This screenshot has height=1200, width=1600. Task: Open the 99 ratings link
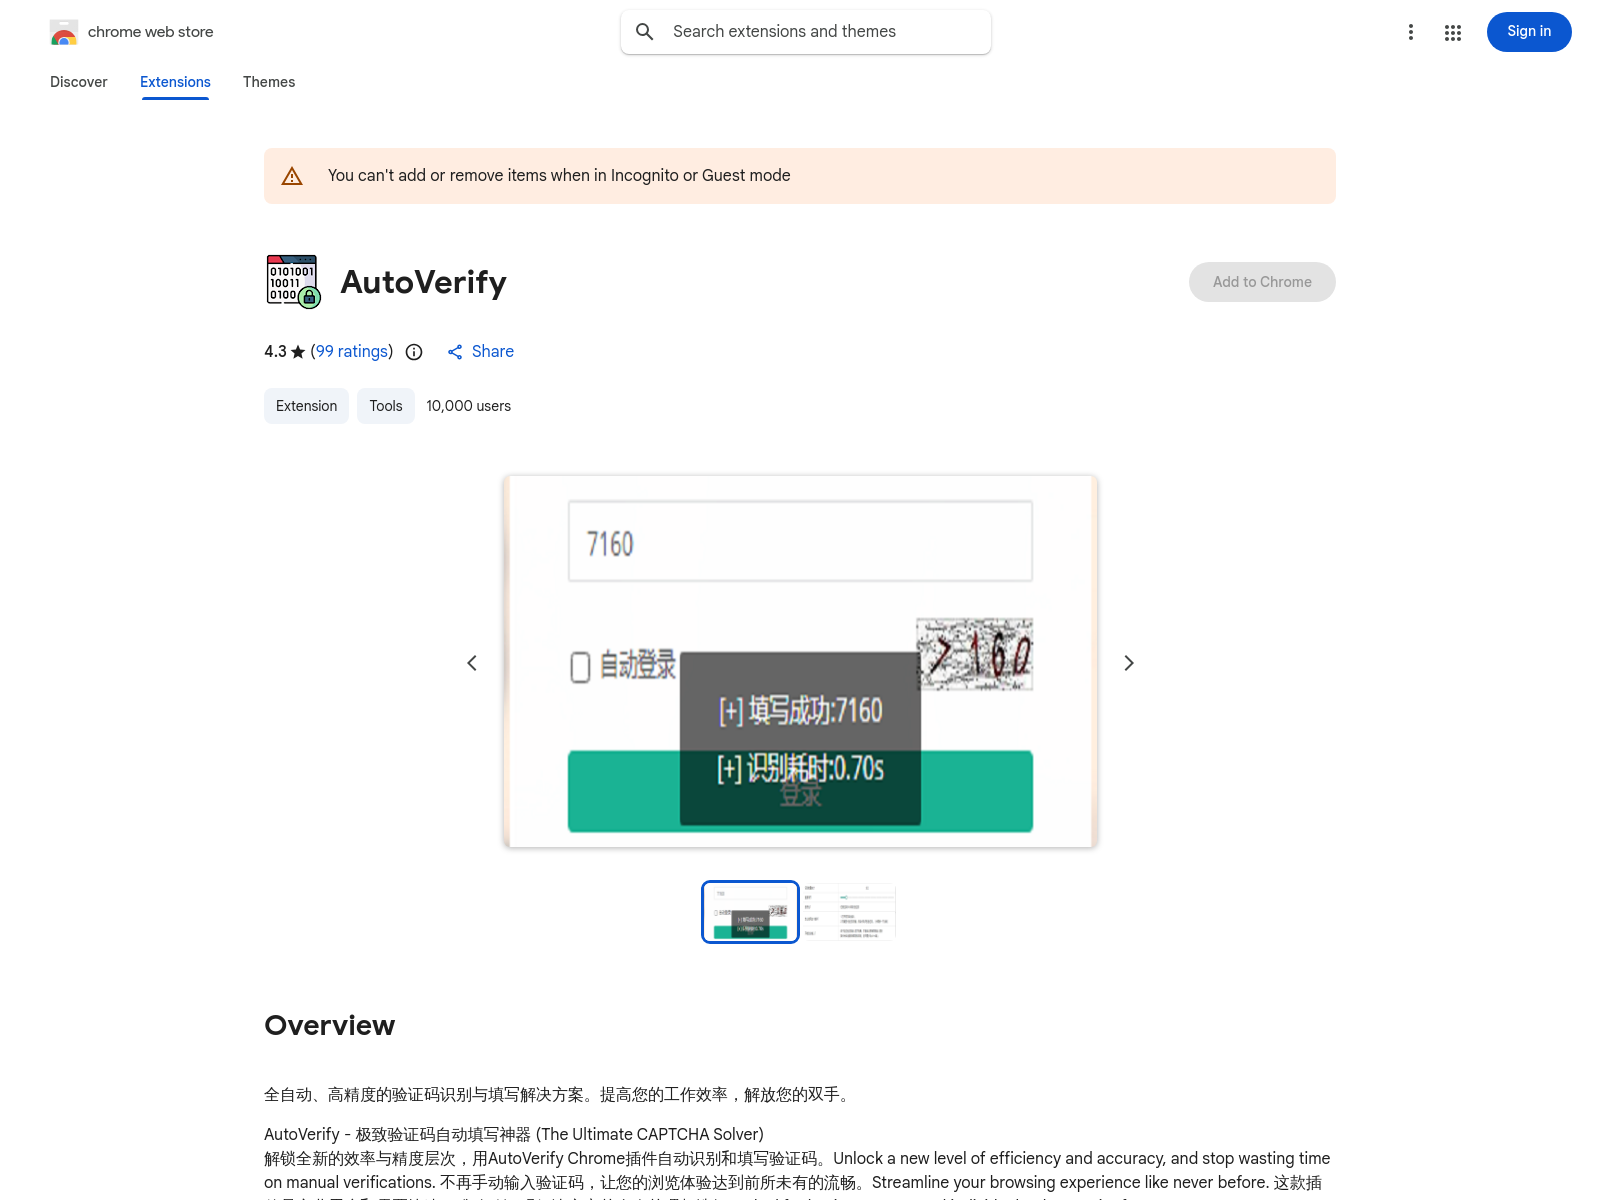(x=352, y=351)
